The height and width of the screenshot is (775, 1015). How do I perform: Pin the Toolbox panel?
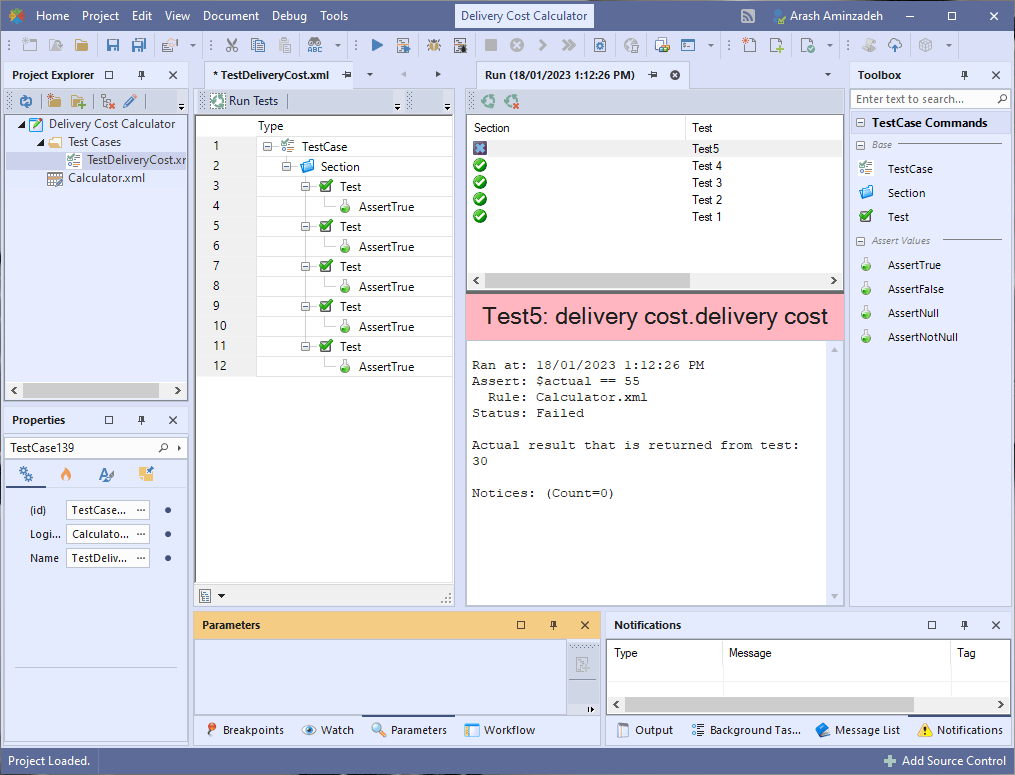[964, 75]
